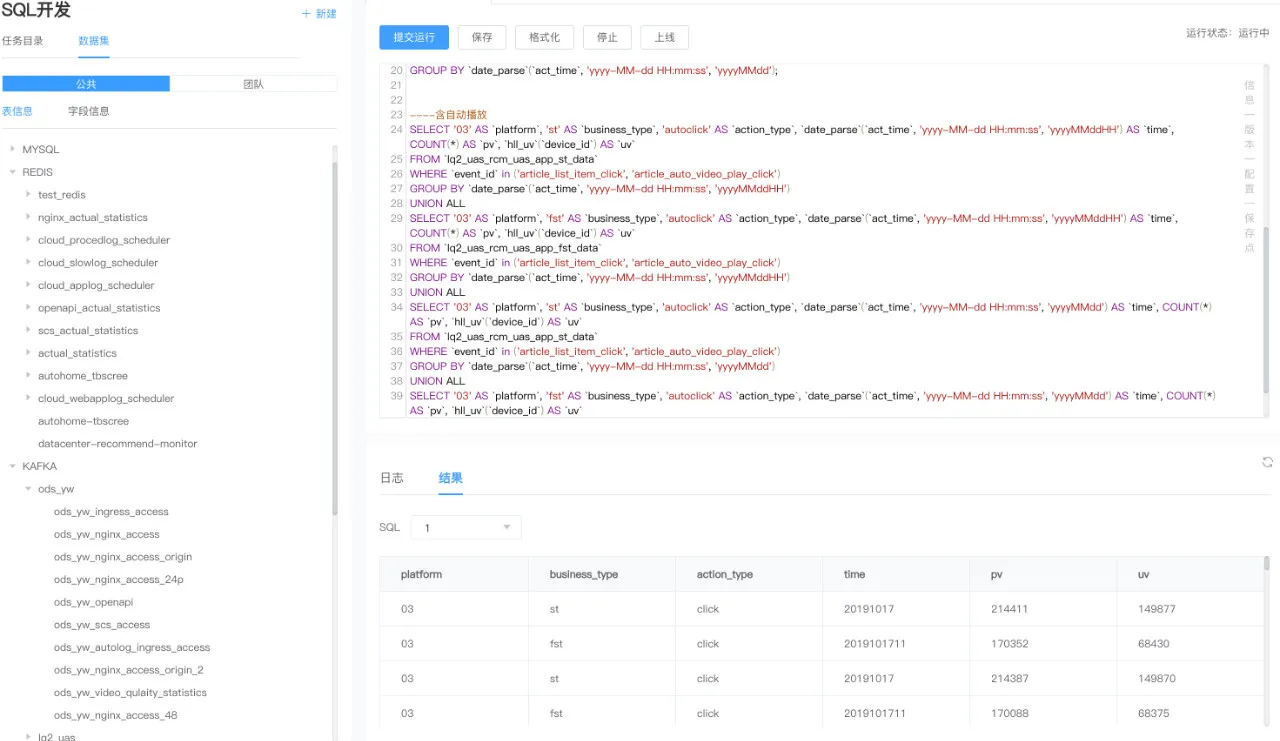Screen dimensions: 1280x741
Task: Select ods_yw_autolog_ingress_access table
Action: (132, 648)
